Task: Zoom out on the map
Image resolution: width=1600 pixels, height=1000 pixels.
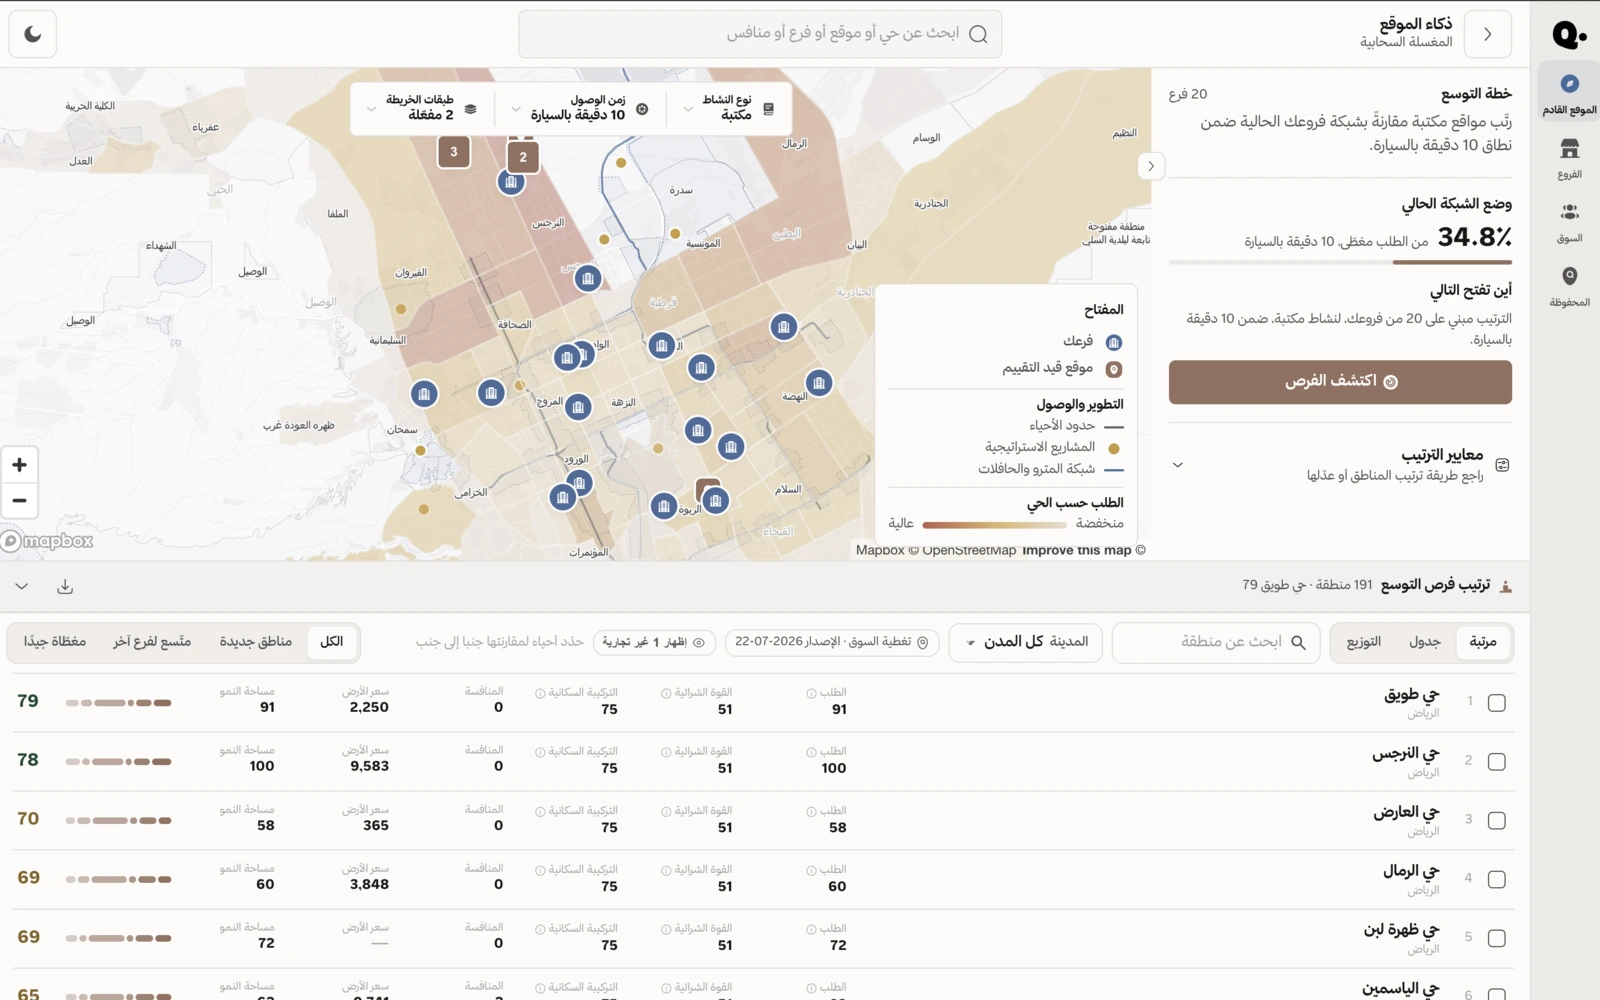Action: (x=19, y=501)
